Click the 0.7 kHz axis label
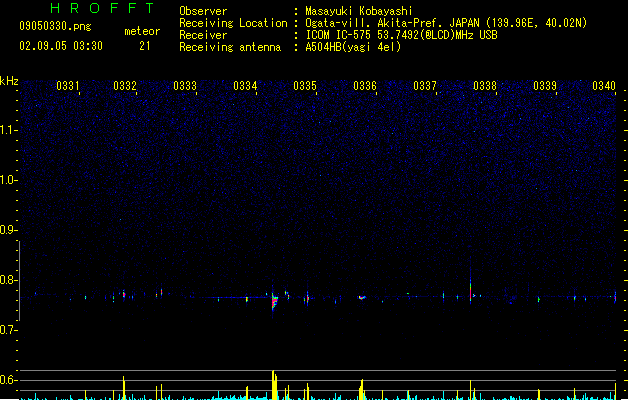The width and height of the screenshot is (629, 400). (x=8, y=330)
